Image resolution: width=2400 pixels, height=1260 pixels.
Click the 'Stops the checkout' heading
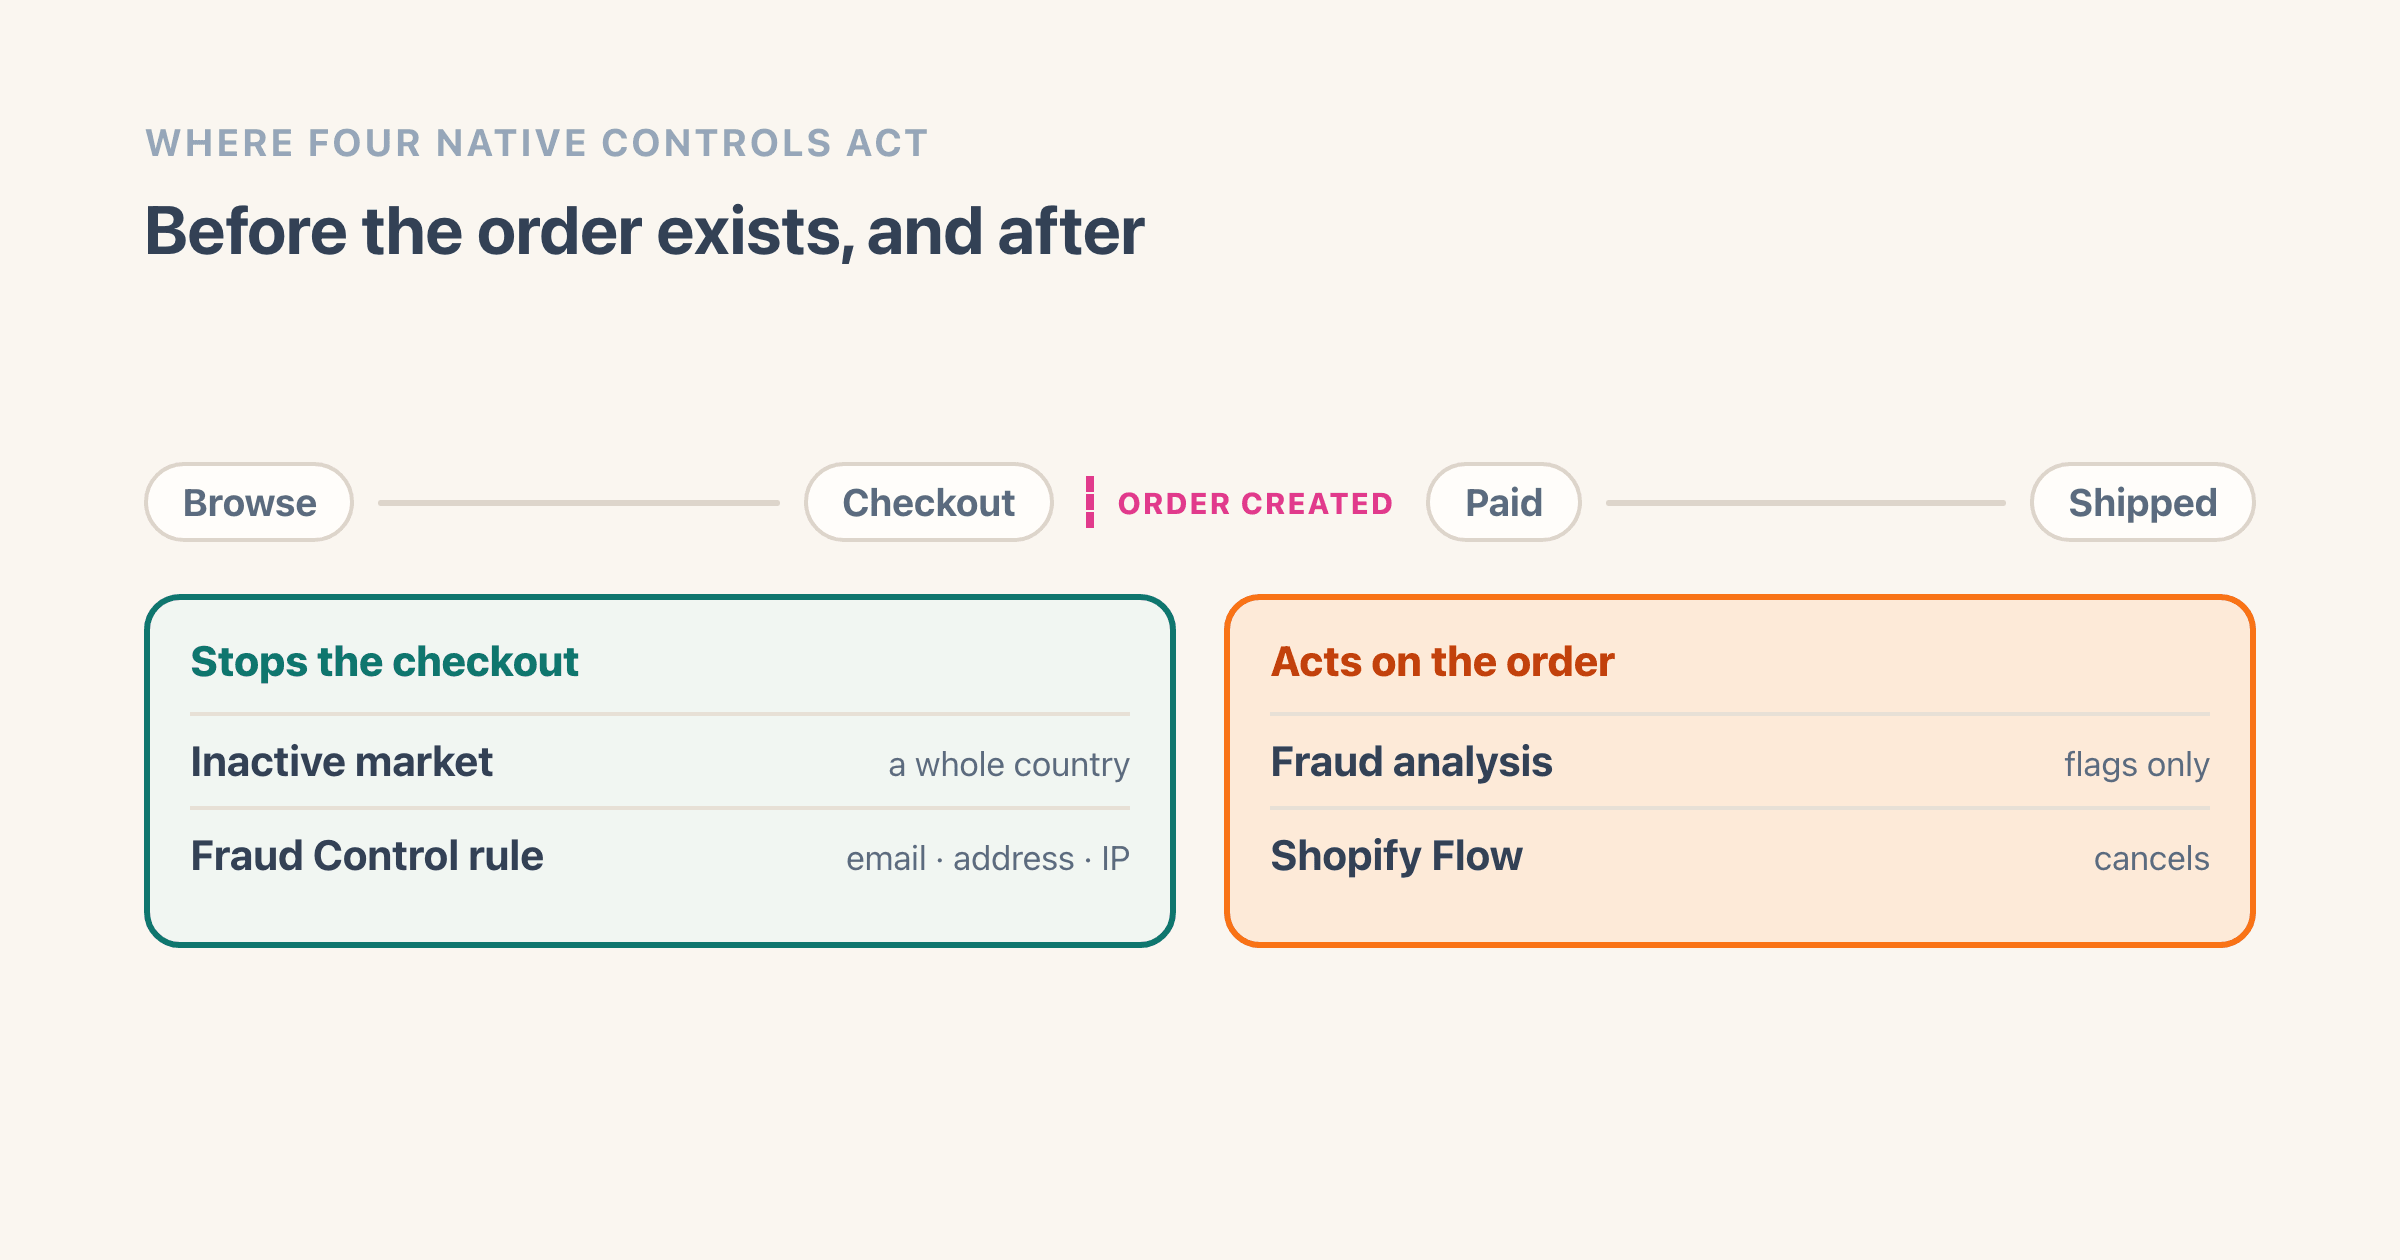click(384, 662)
